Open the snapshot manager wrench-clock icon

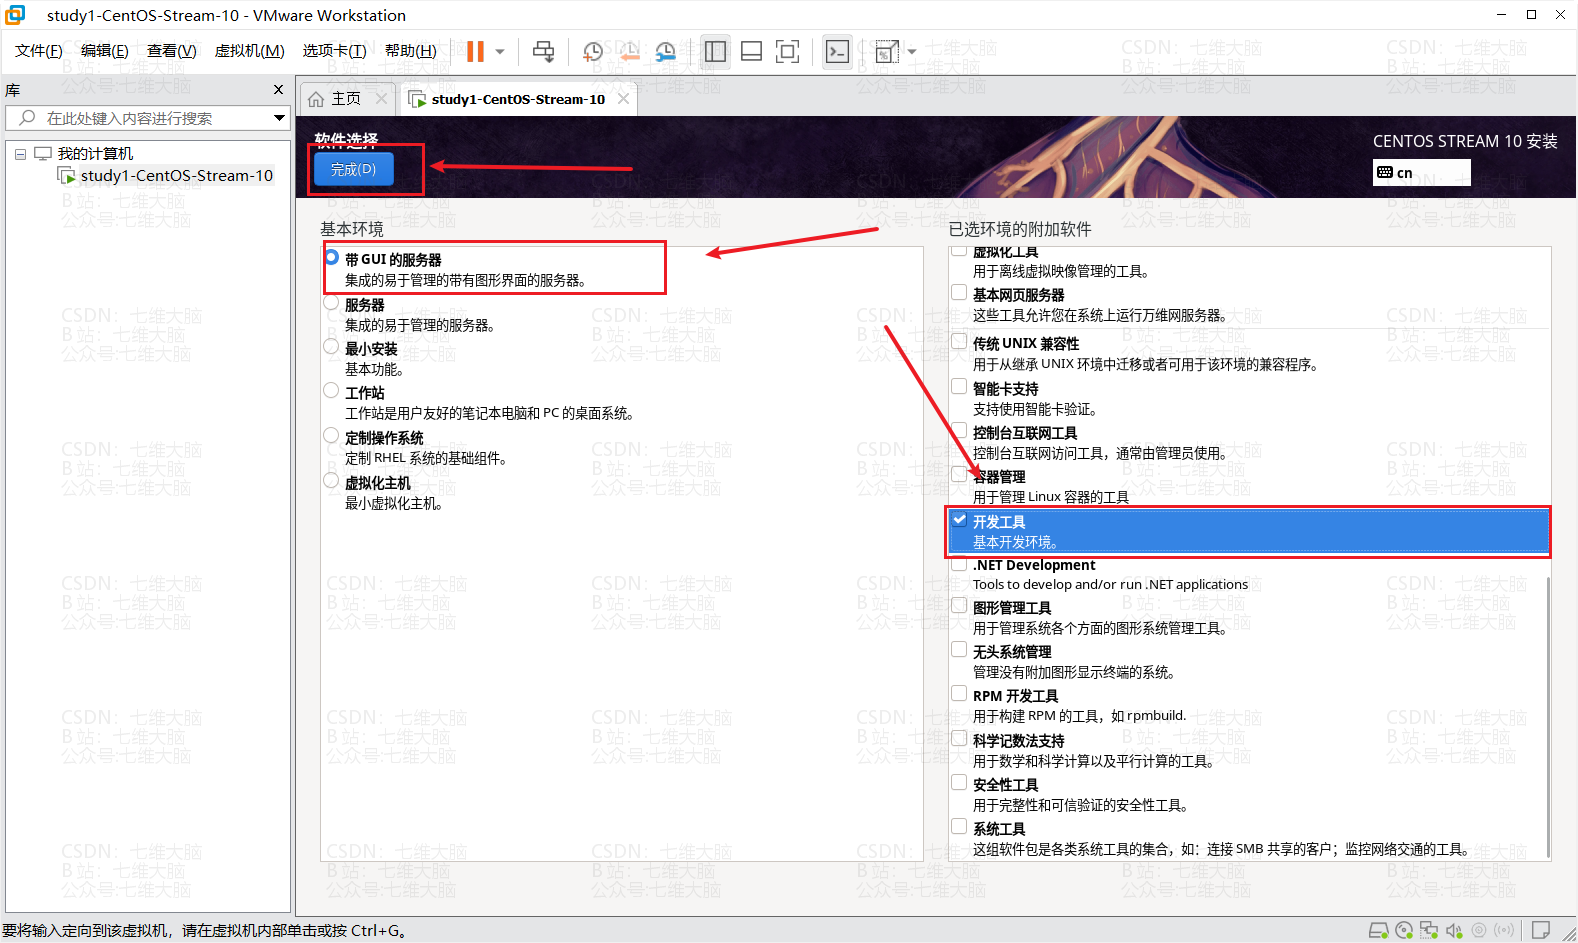(x=665, y=51)
